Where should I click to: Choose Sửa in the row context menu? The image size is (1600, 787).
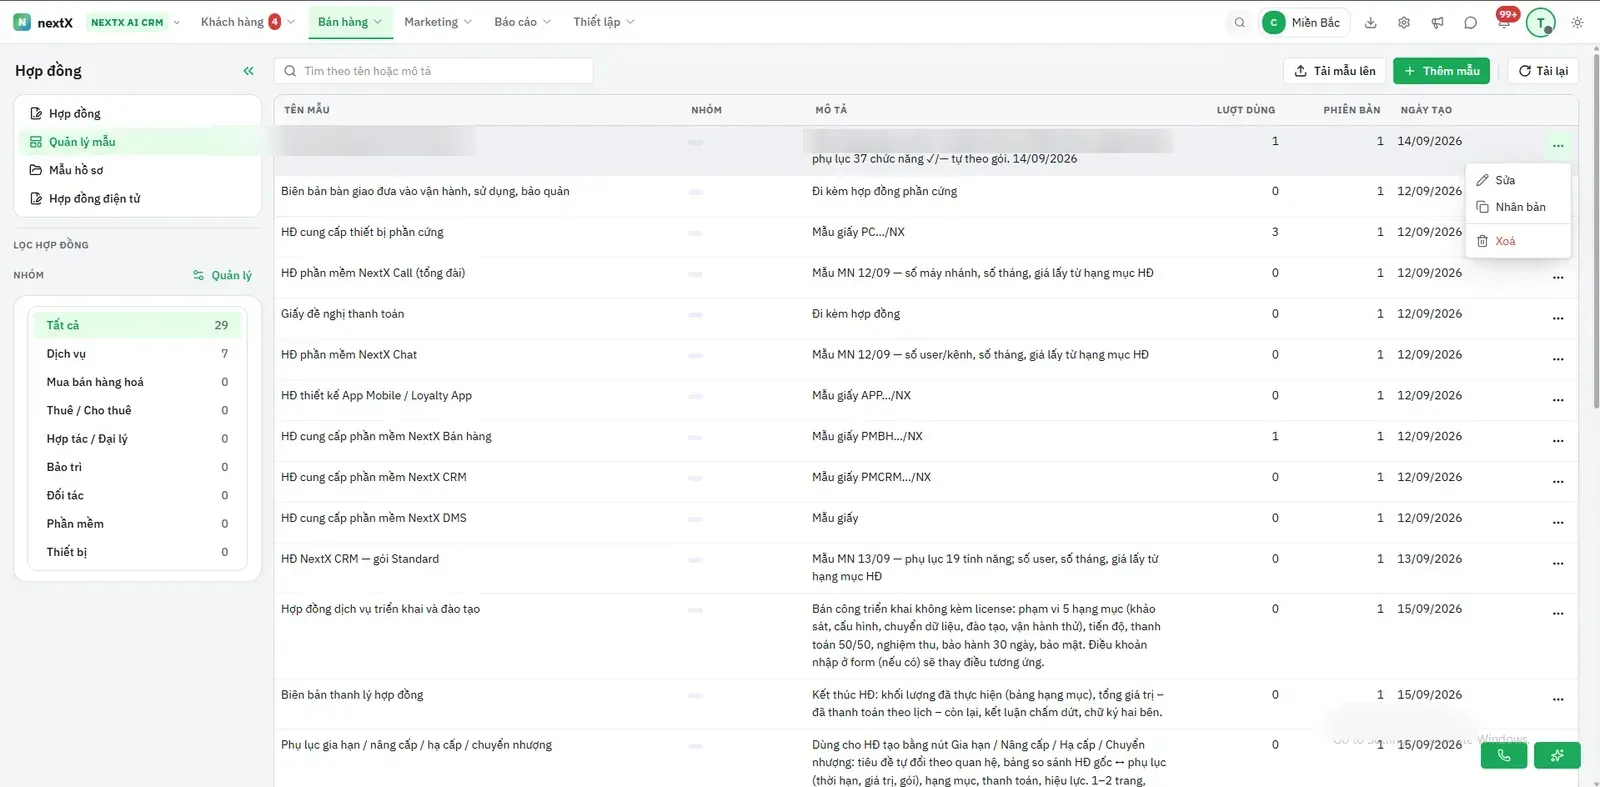pos(1518,180)
